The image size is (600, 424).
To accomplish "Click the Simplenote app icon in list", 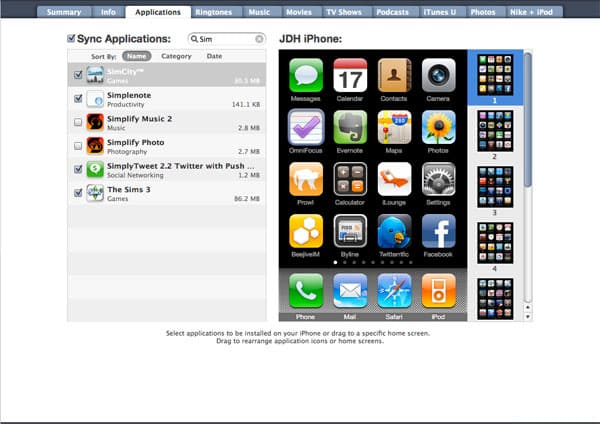I will click(95, 98).
